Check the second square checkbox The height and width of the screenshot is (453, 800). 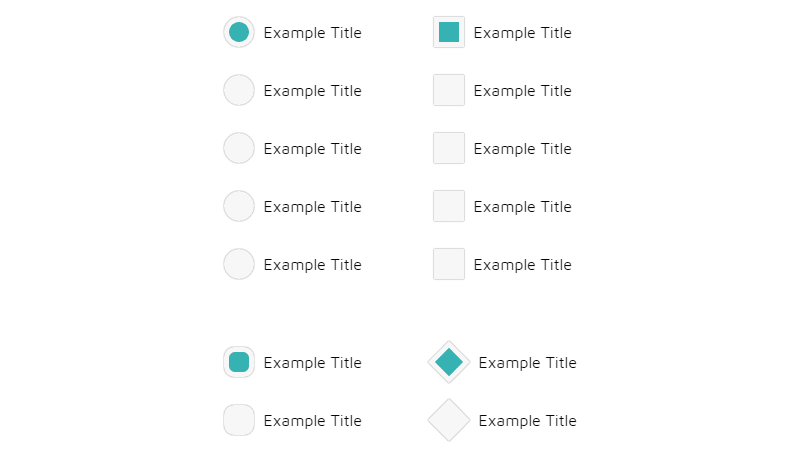coord(449,90)
